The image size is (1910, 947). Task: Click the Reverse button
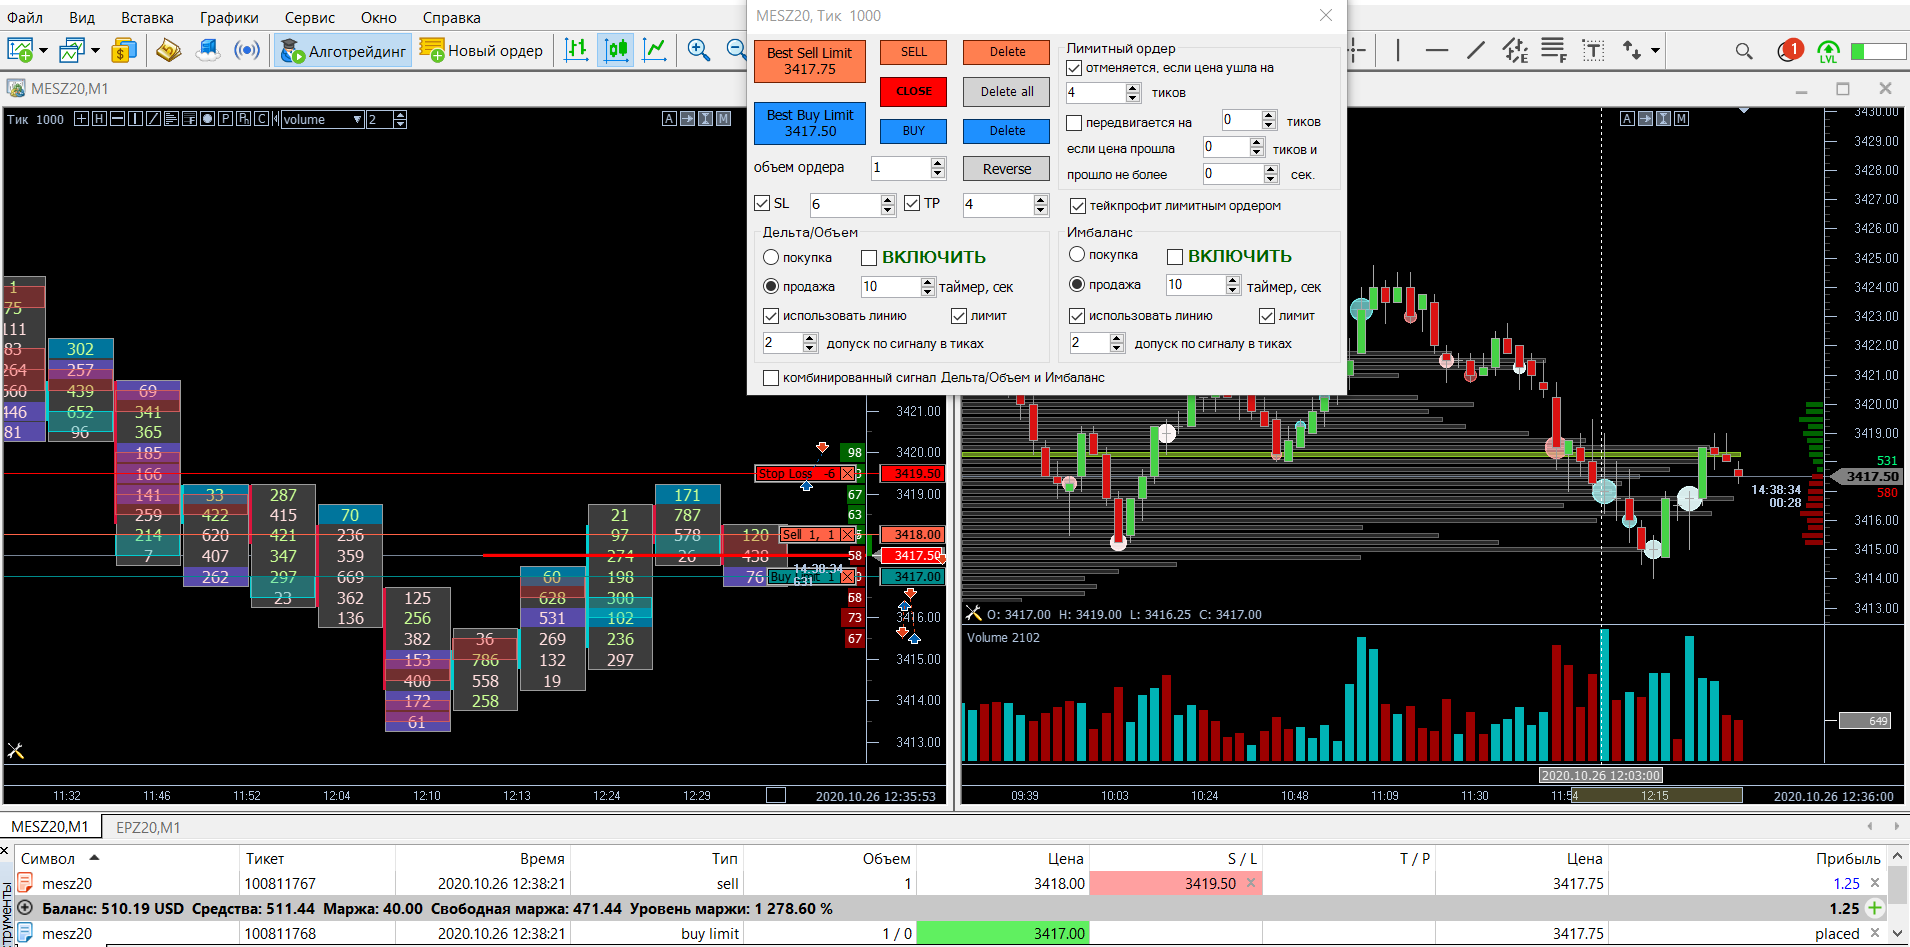point(1007,169)
